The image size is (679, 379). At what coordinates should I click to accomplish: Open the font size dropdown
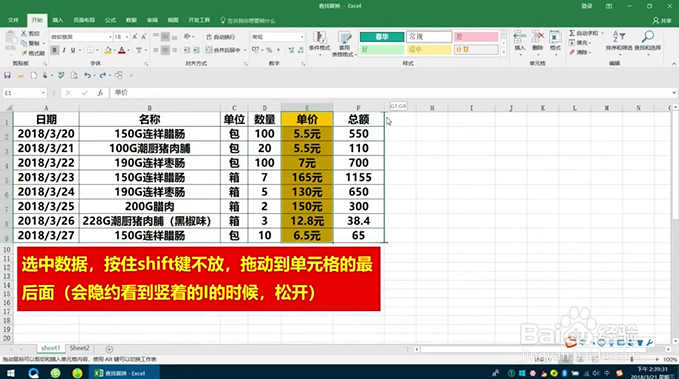127,37
